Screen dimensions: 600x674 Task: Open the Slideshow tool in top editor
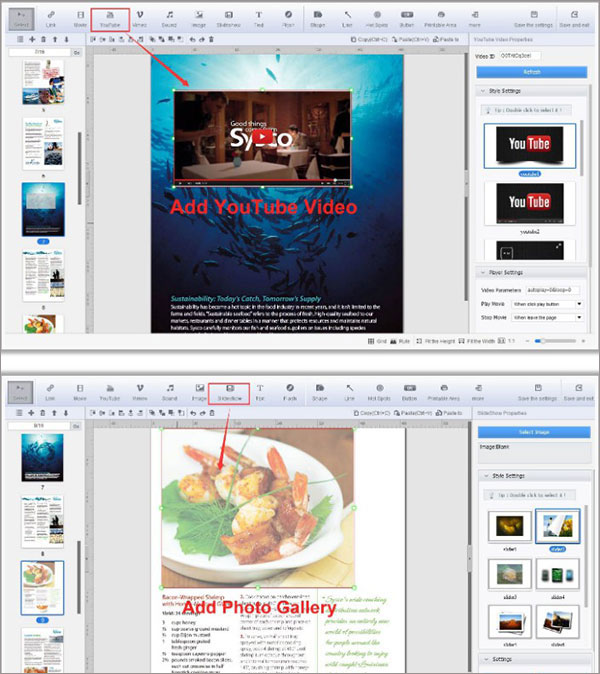(x=229, y=19)
